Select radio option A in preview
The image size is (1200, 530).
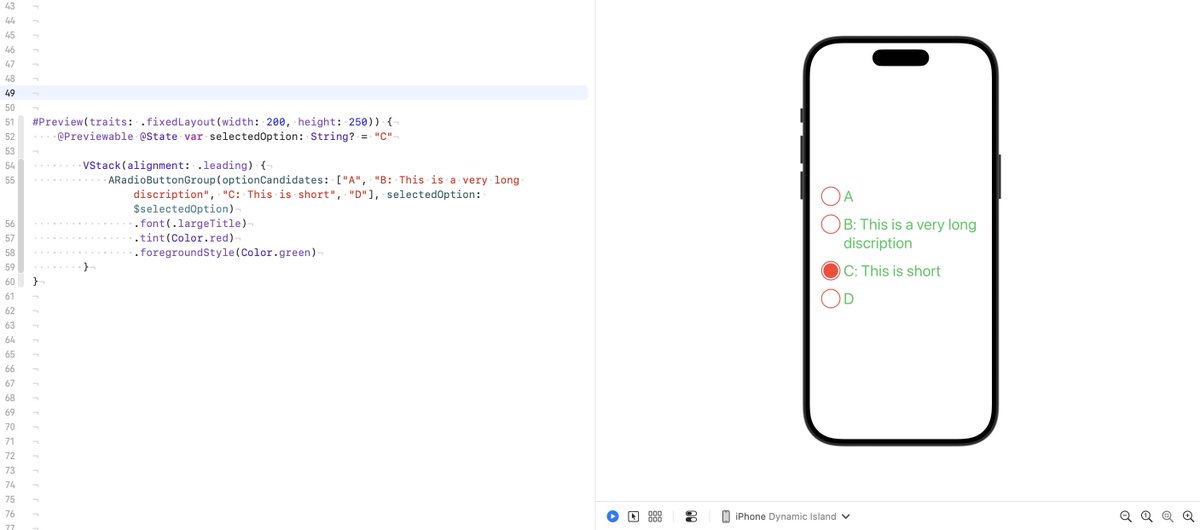(830, 196)
